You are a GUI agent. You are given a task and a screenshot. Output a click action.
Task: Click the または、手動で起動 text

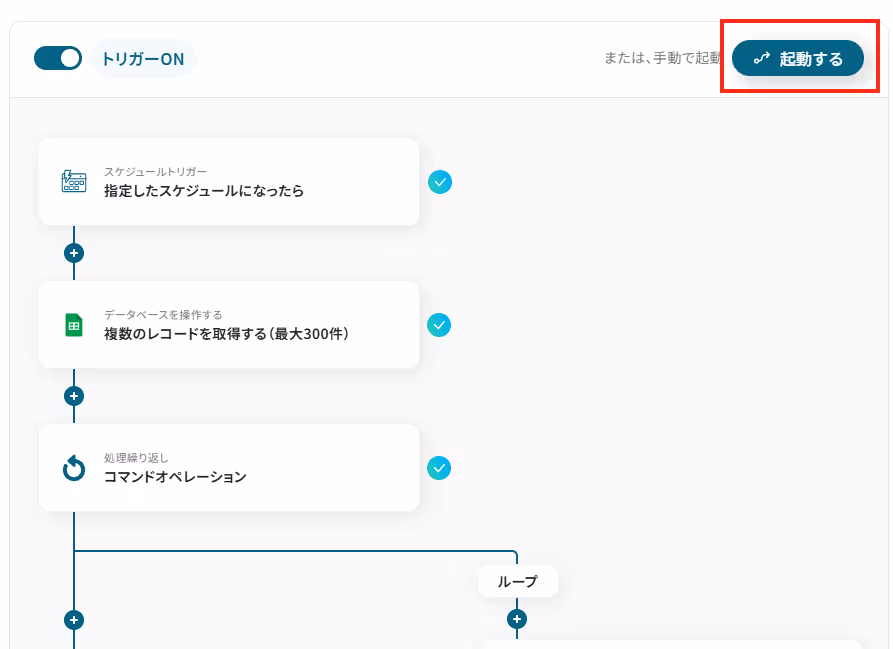[663, 58]
